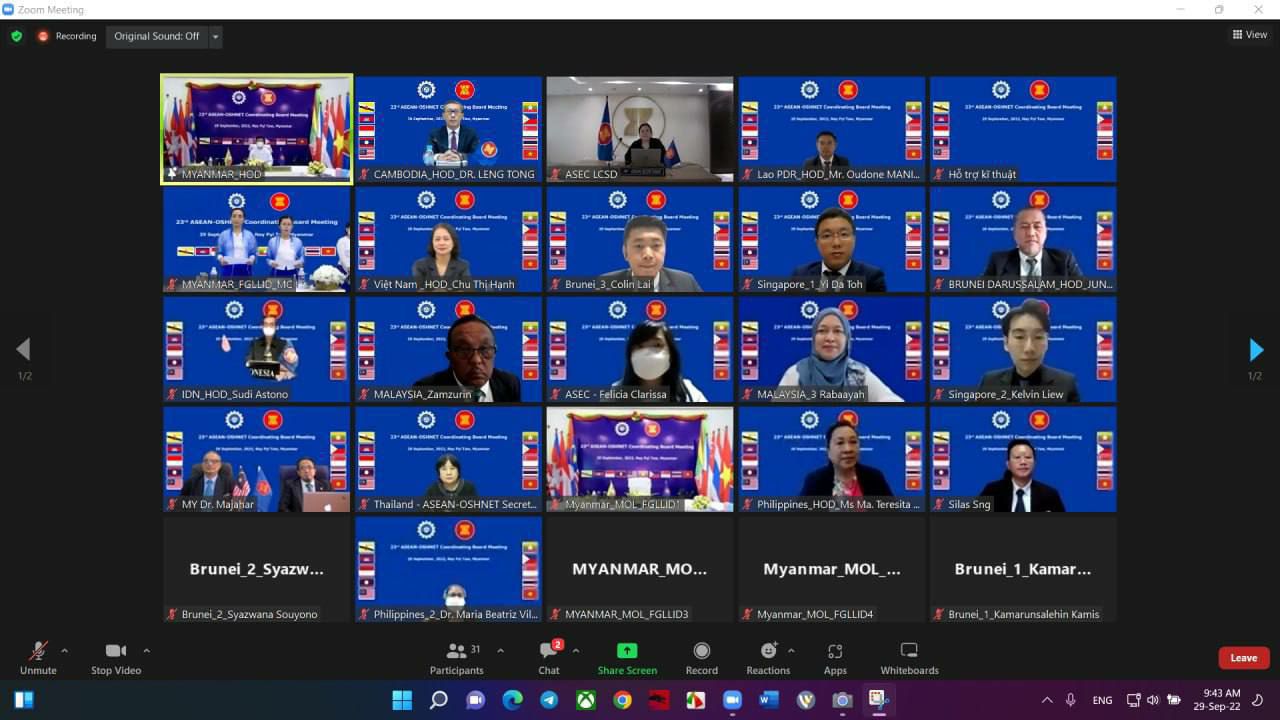Screen dimensions: 1280x720
Task: Expand the Participants options chevron
Action: [500, 650]
